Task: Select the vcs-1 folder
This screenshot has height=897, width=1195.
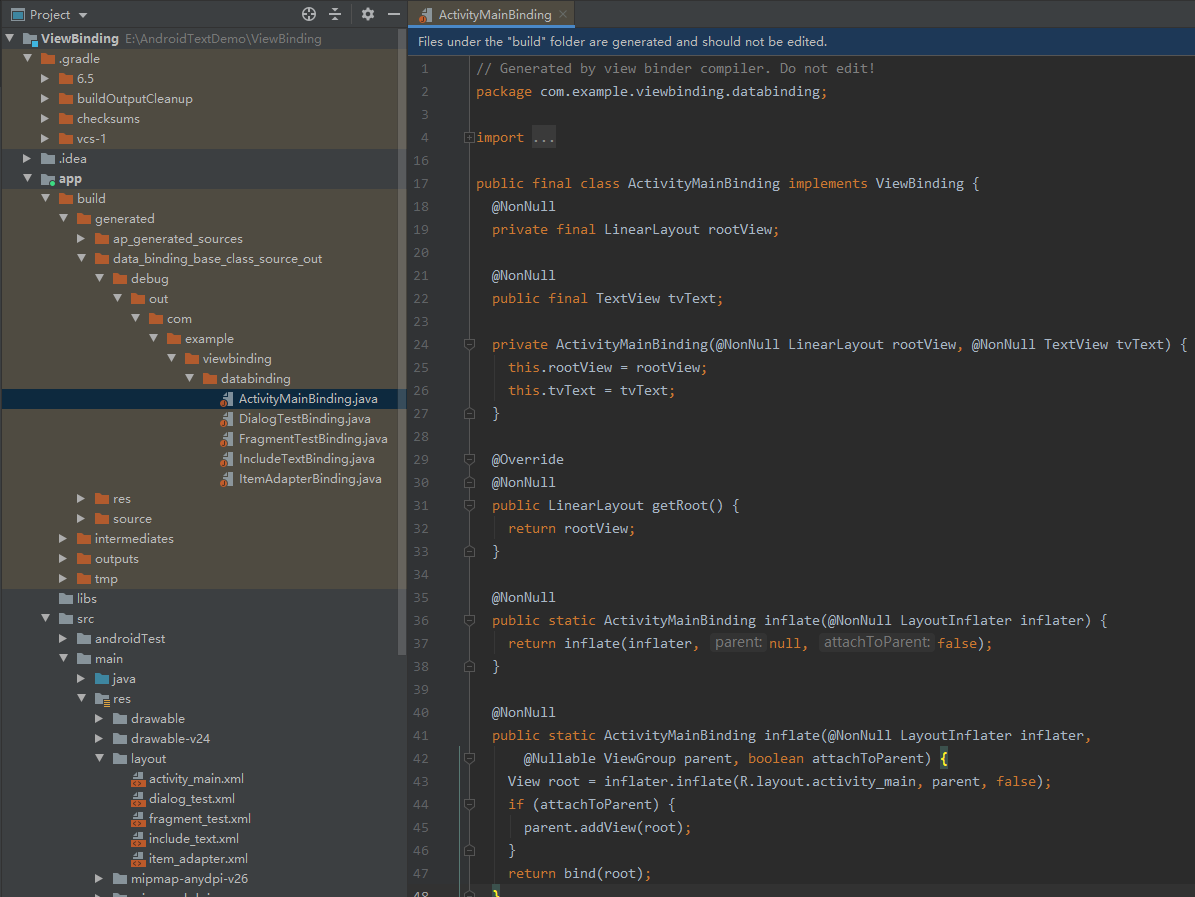Action: tap(91, 139)
